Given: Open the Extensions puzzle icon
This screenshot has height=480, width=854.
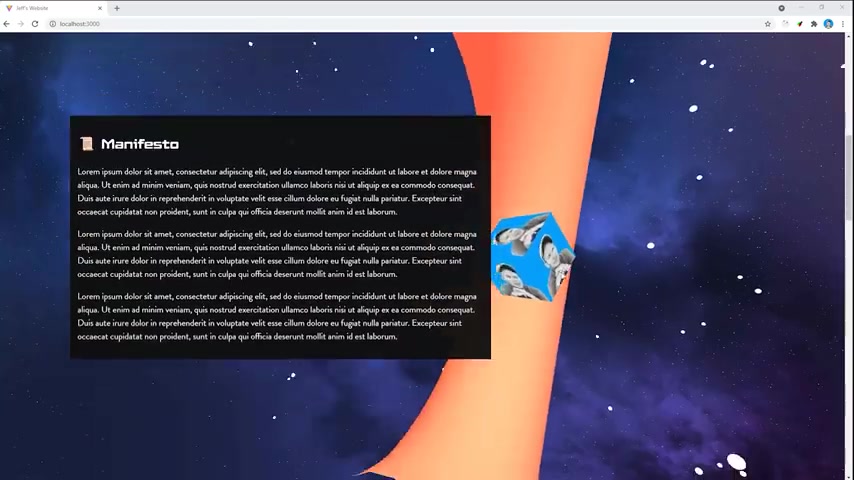Looking at the screenshot, I should point(814,24).
